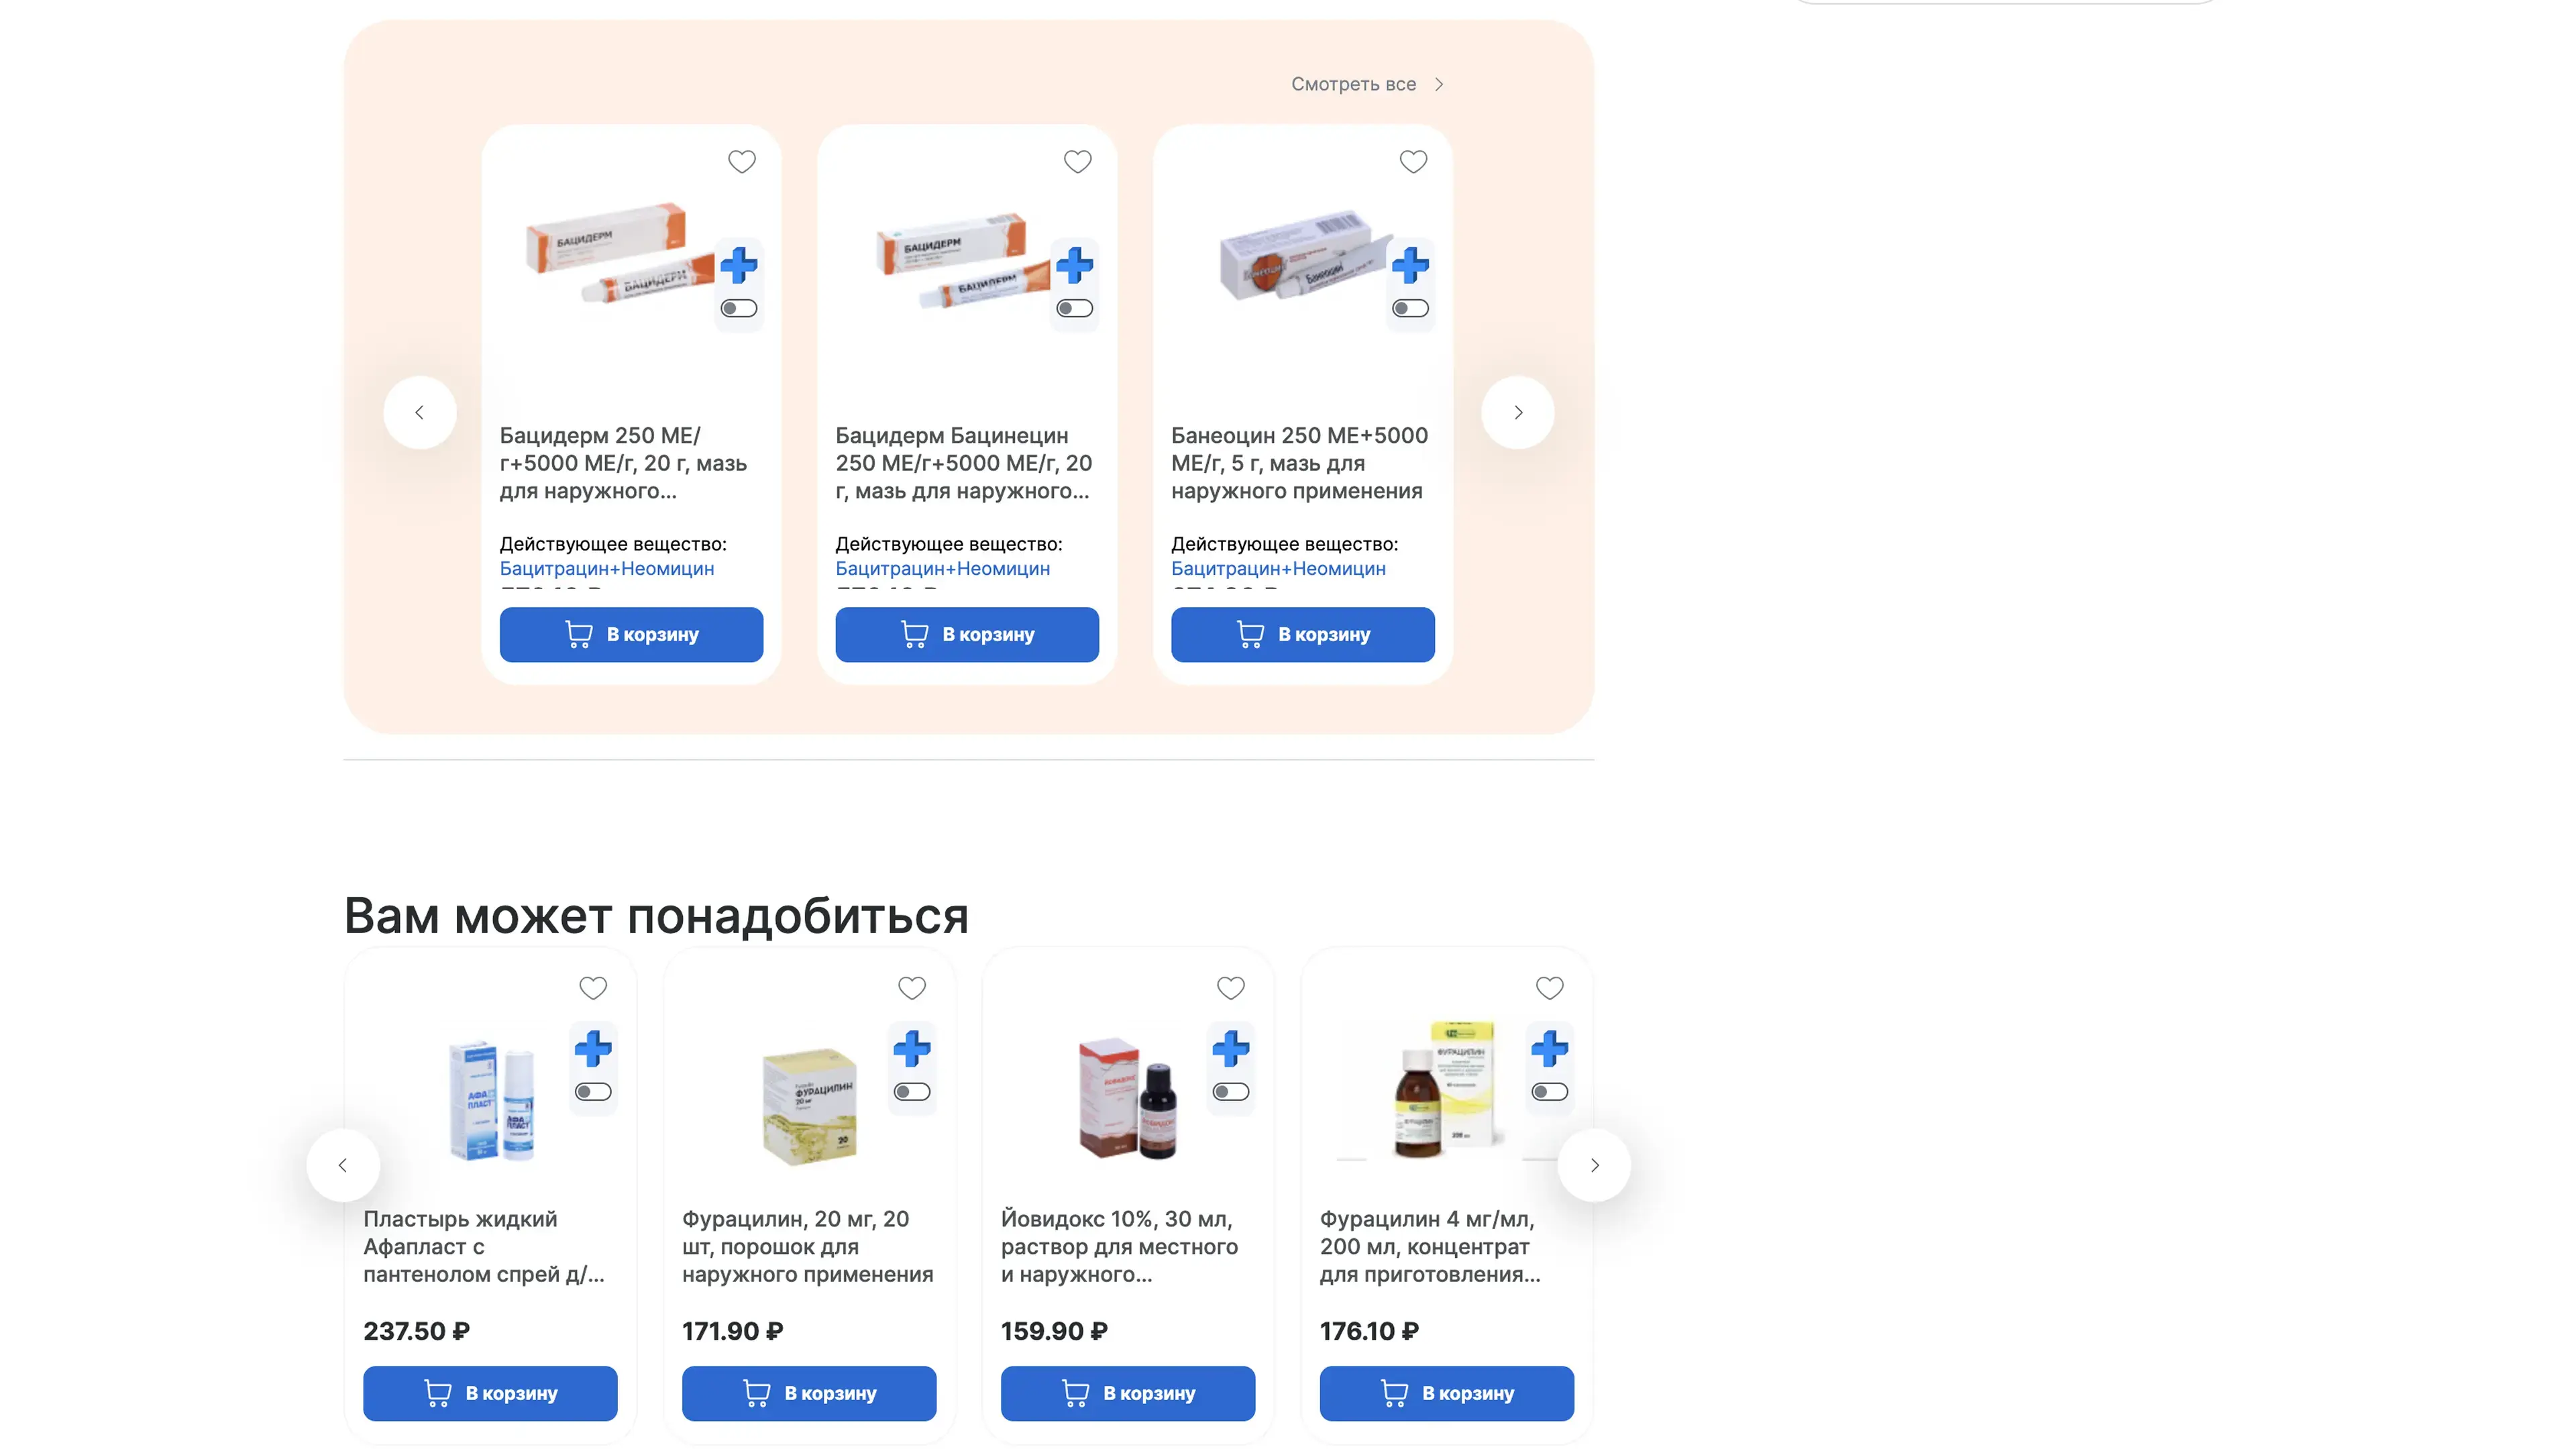Enable toggle on Пластырь жидкий Афапласт card
This screenshot has width=2576, height=1449.
point(593,1092)
